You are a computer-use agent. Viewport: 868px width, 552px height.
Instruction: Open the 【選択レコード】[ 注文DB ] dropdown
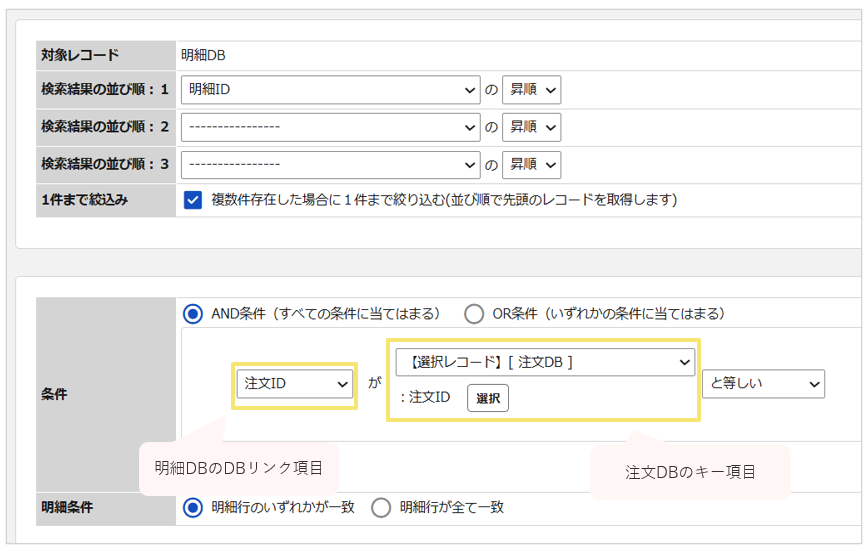click(545, 362)
